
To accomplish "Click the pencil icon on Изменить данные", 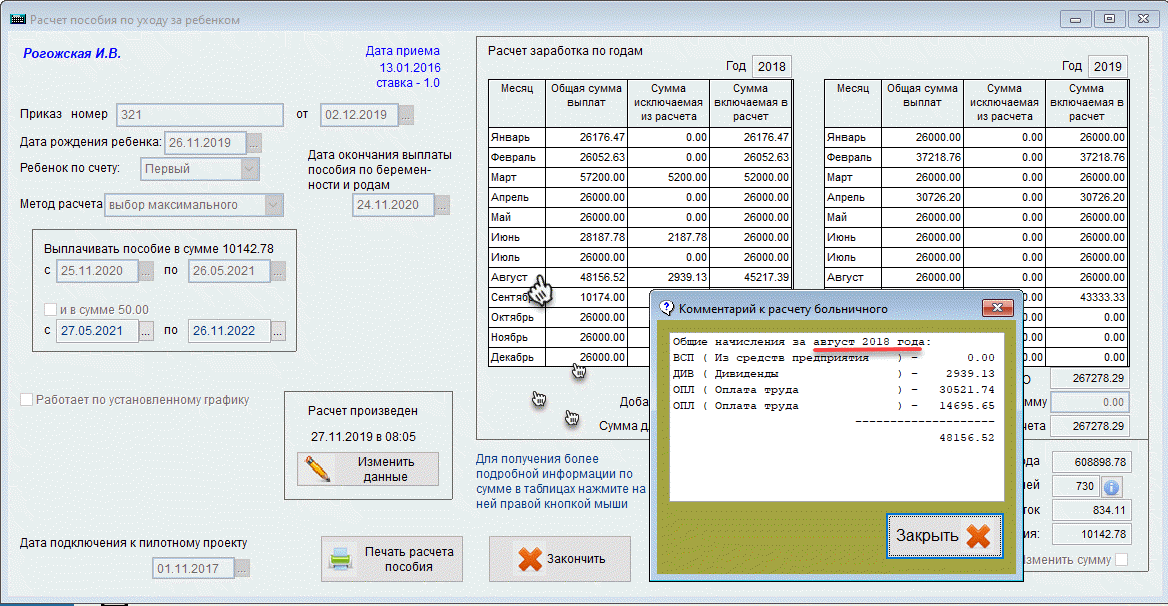I will point(317,469).
